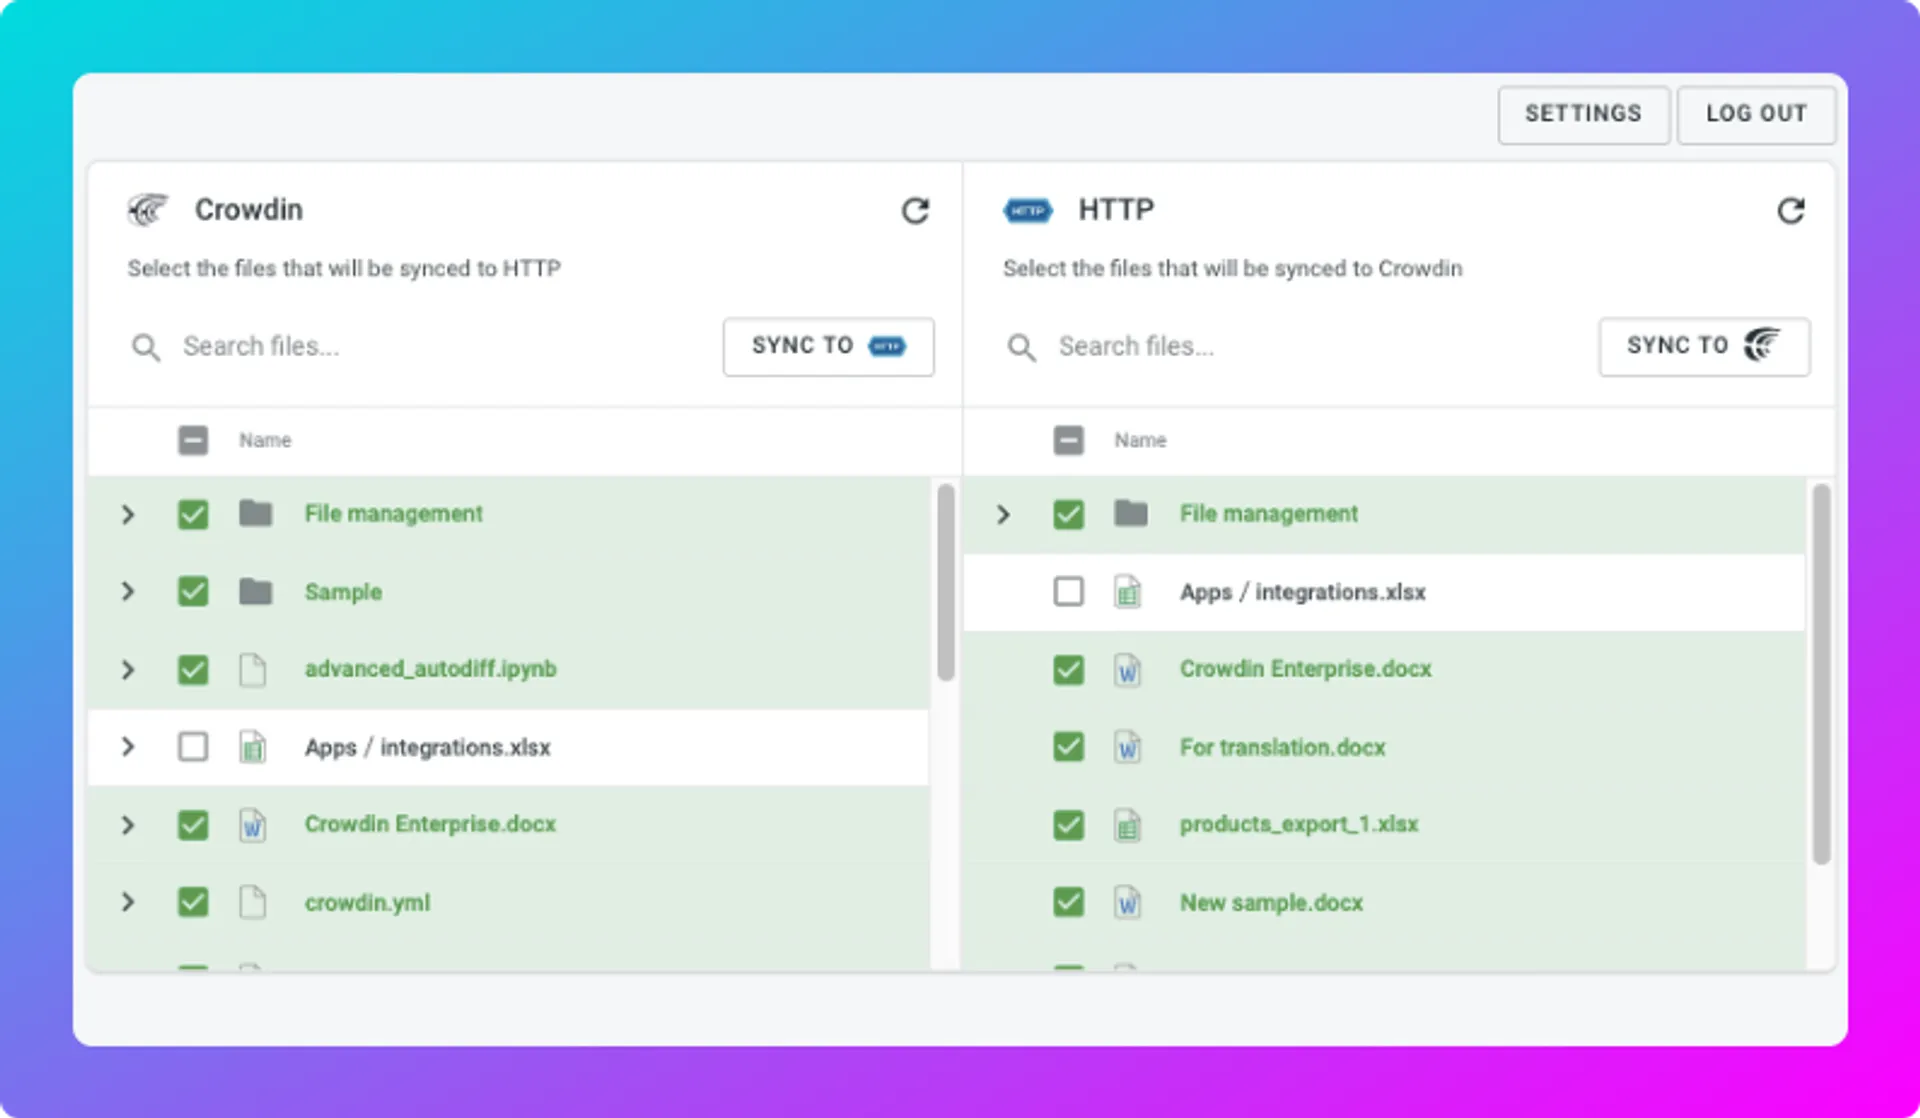This screenshot has height=1118, width=1920.
Task: Uncheck advanced_autodiff.ipynb checkbox
Action: point(193,669)
